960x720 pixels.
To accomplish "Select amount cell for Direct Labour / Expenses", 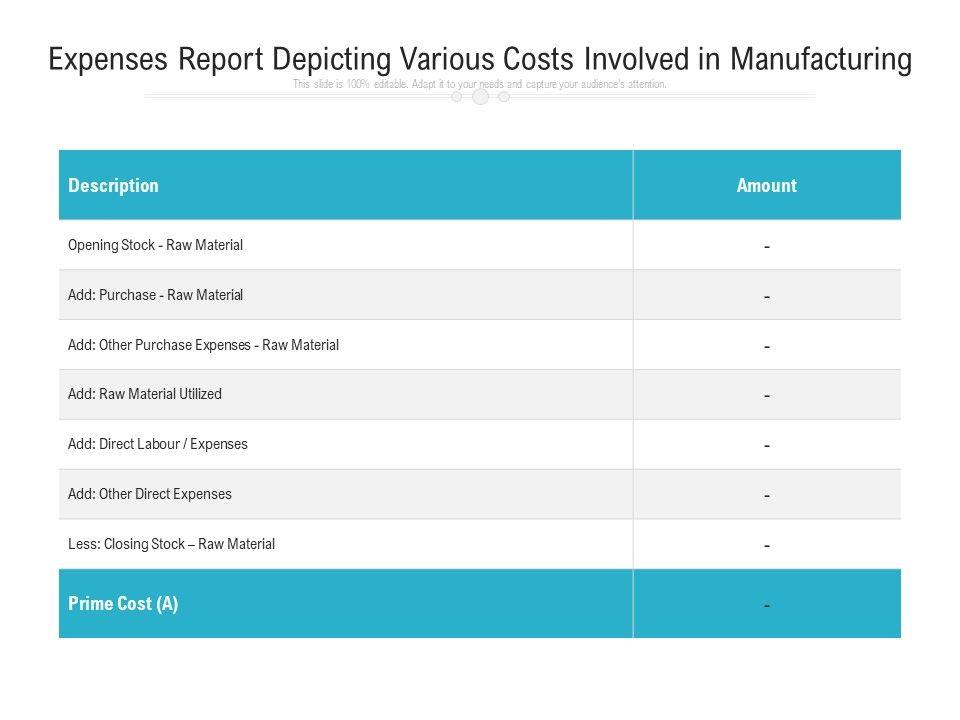I will 766,445.
